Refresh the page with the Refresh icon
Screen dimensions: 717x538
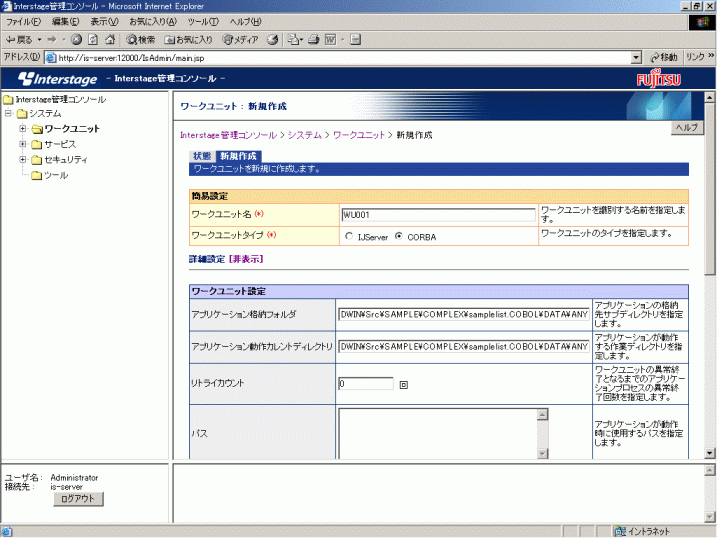[93, 40]
